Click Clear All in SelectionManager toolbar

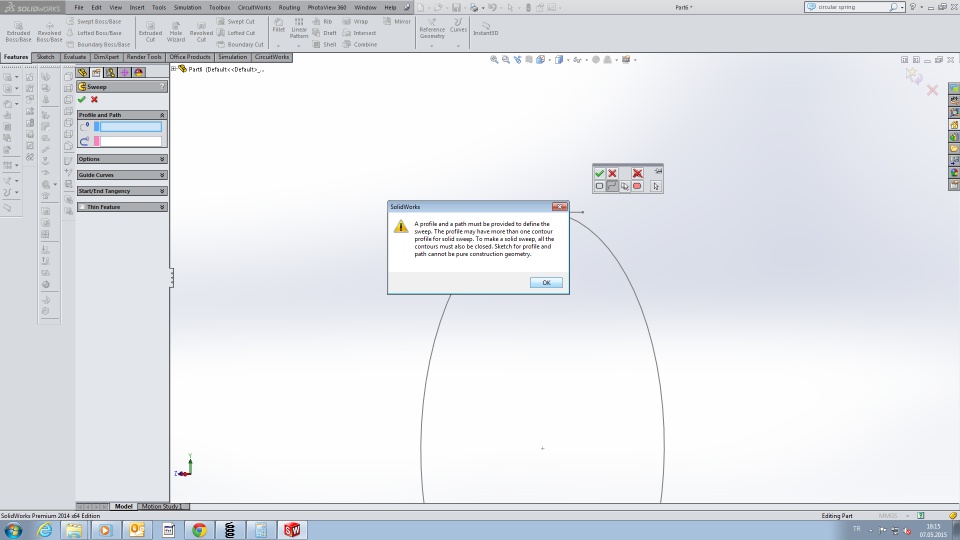637,173
